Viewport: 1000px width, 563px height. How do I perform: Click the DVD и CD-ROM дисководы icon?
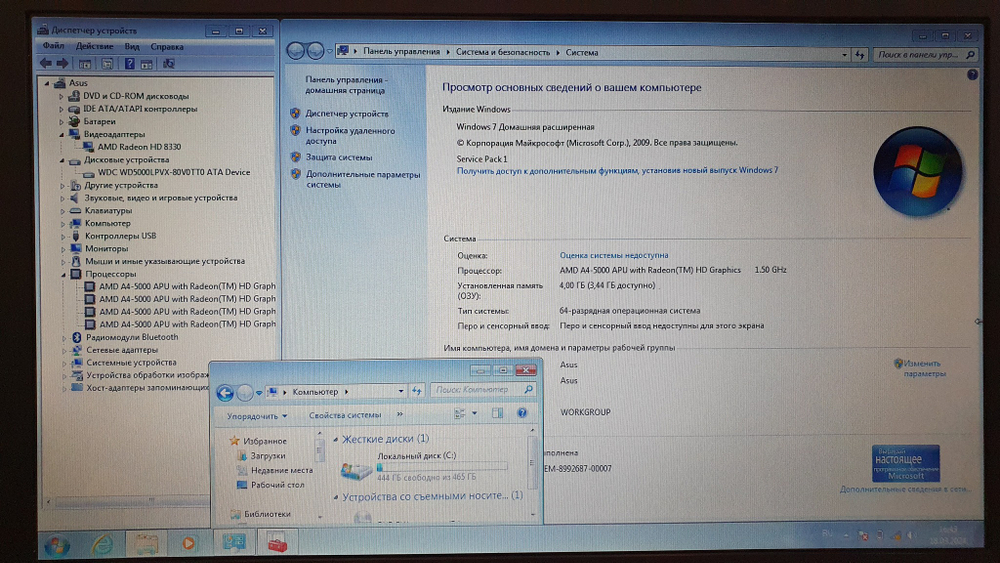tap(74, 96)
